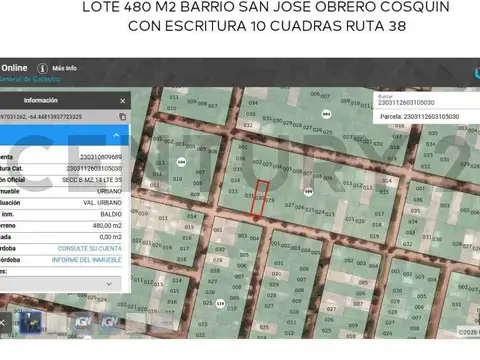The width and height of the screenshot is (480, 360).
Task: Click the red-outlined parcel 030
Action: pyautogui.click(x=260, y=198)
